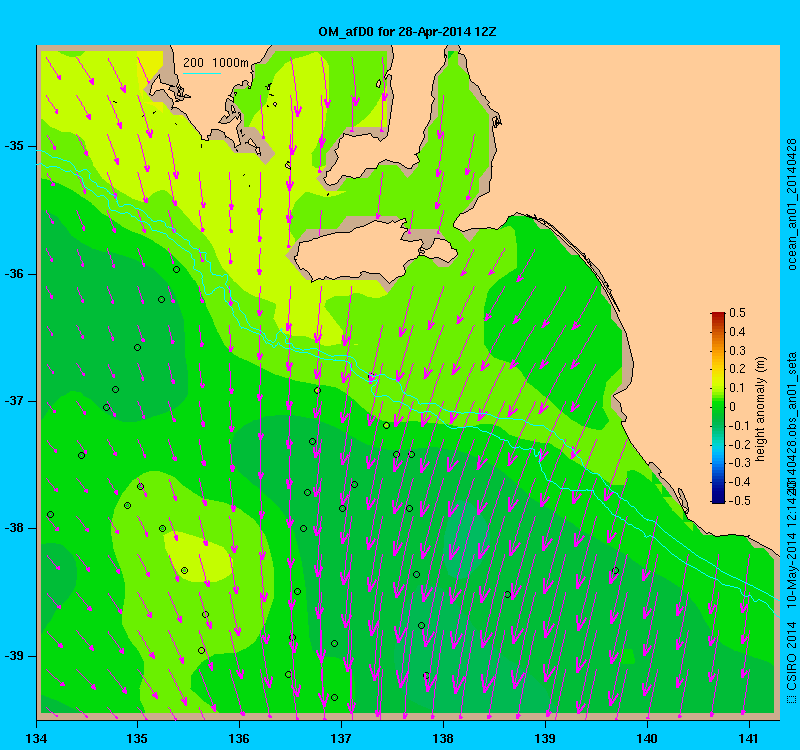800x750 pixels.
Task: Click the latitude axis label '-37'
Action: pyautogui.click(x=14, y=401)
